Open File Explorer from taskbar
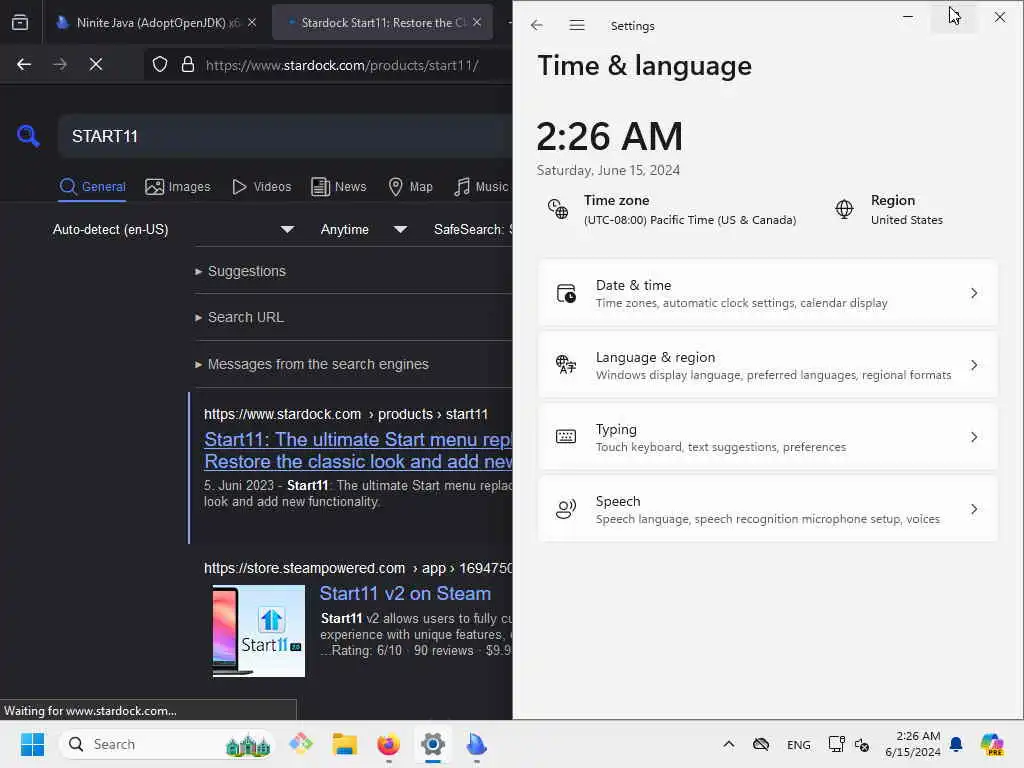Screen dimensions: 1024x768 point(344,744)
